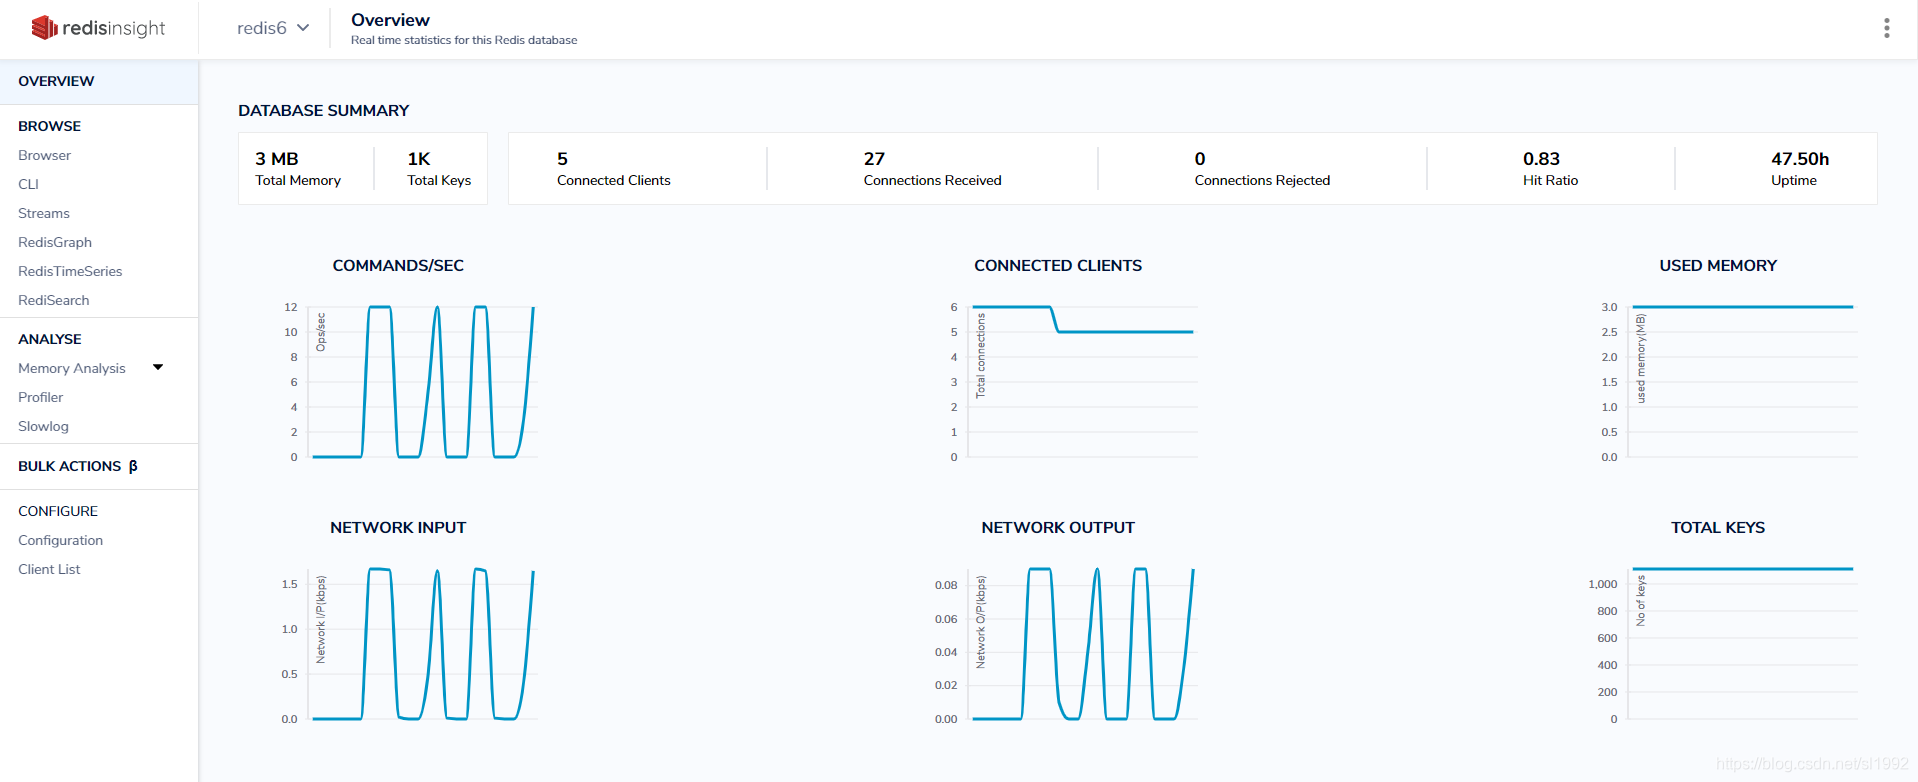1918x782 pixels.
Task: Select Overview in the sidebar
Action: point(99,81)
